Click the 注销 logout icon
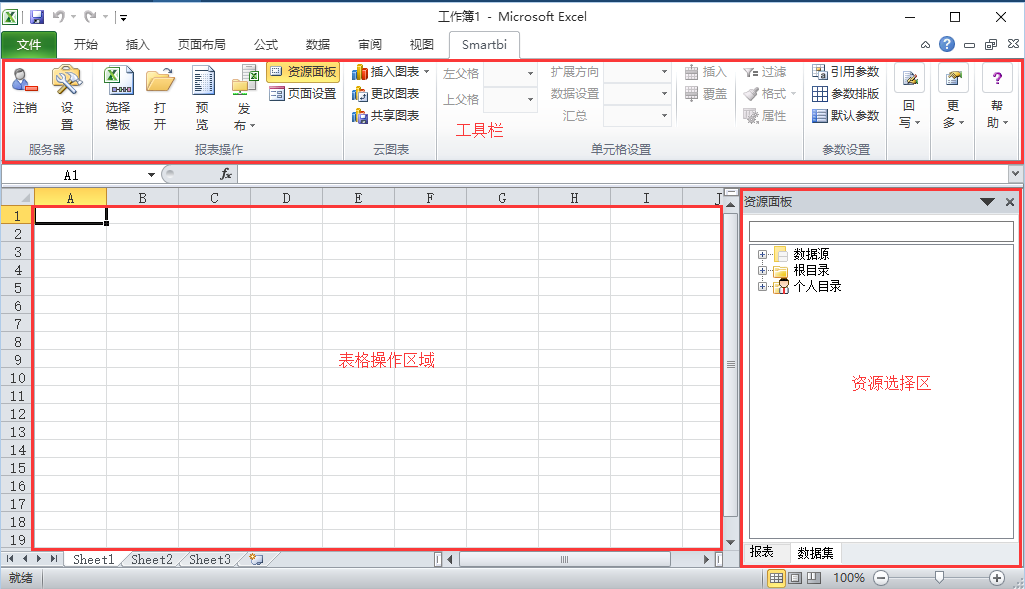 pos(25,81)
